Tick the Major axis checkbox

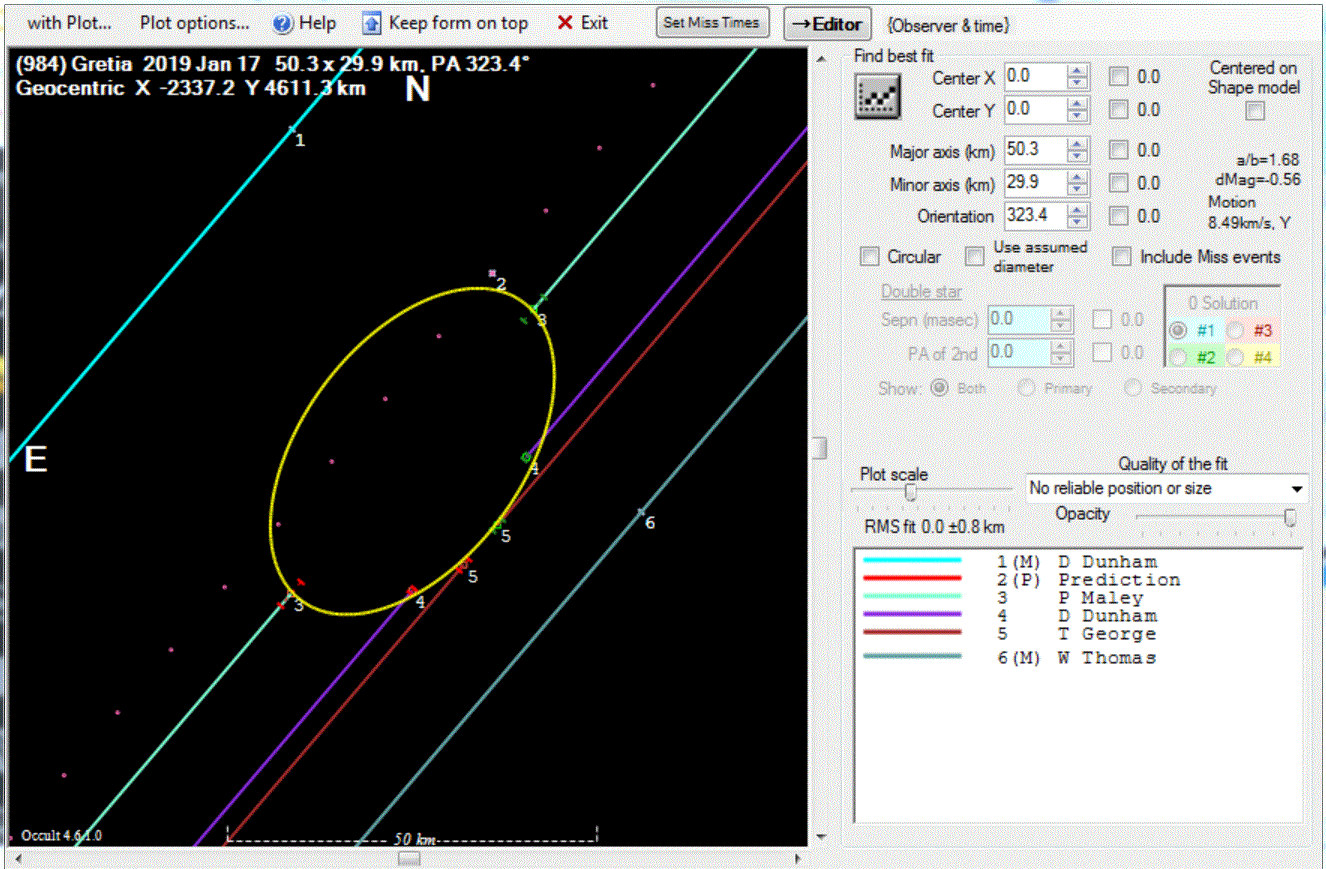point(1119,150)
